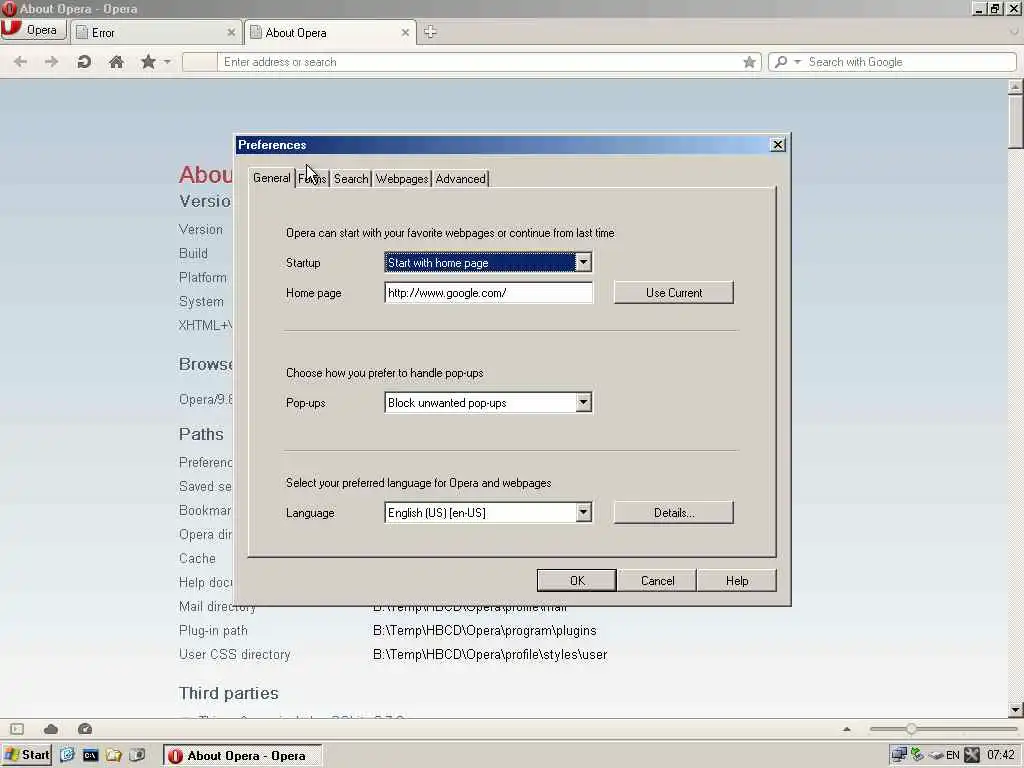
Task: Click the fourth quick launch icon beside folder
Action: pos(137,755)
